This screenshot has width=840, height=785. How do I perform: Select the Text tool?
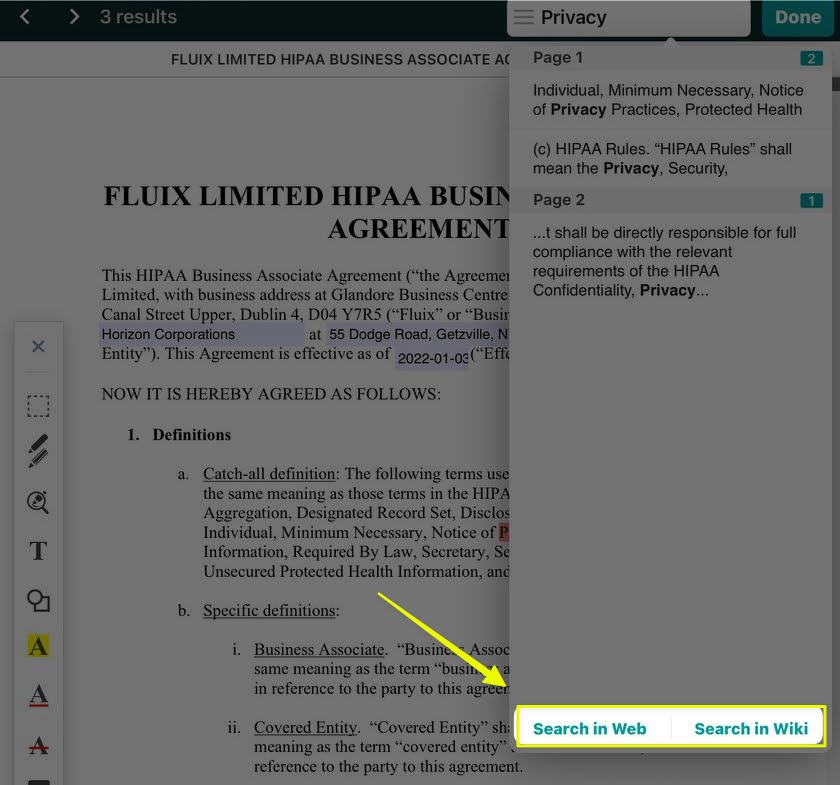tap(38, 551)
